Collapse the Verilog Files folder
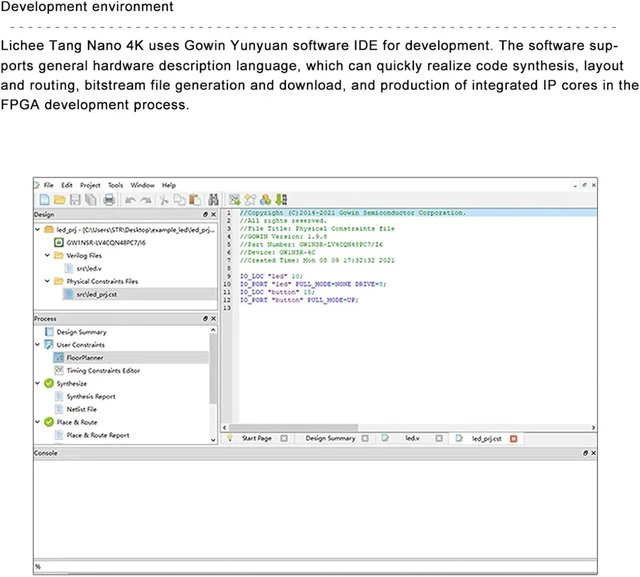 47,255
